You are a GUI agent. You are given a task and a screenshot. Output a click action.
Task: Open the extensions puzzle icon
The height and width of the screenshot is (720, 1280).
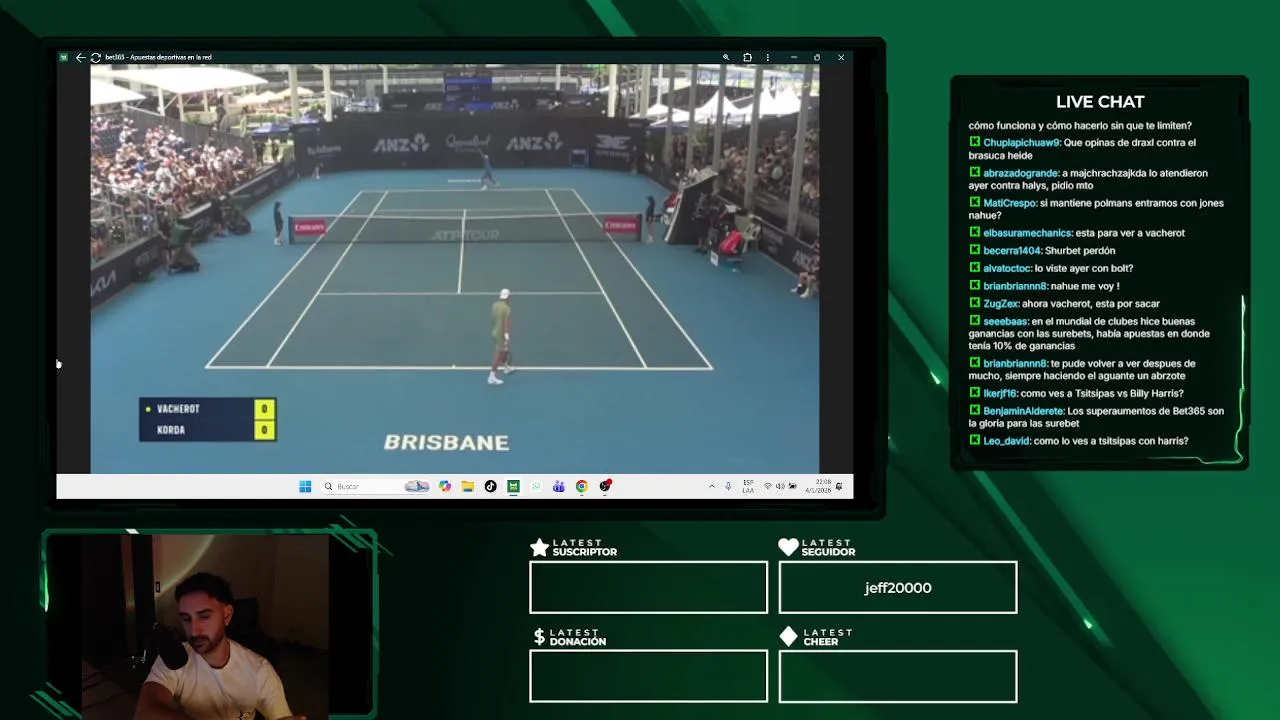click(x=747, y=57)
